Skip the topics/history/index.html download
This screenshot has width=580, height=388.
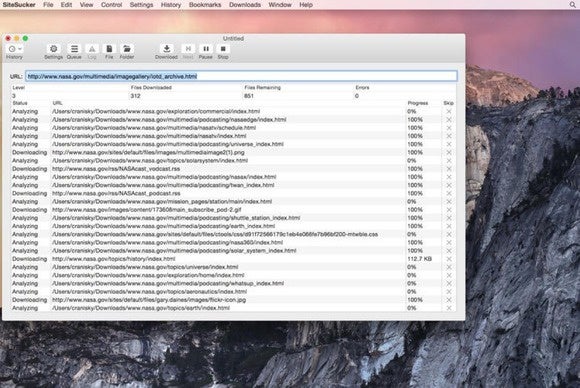[x=449, y=259]
